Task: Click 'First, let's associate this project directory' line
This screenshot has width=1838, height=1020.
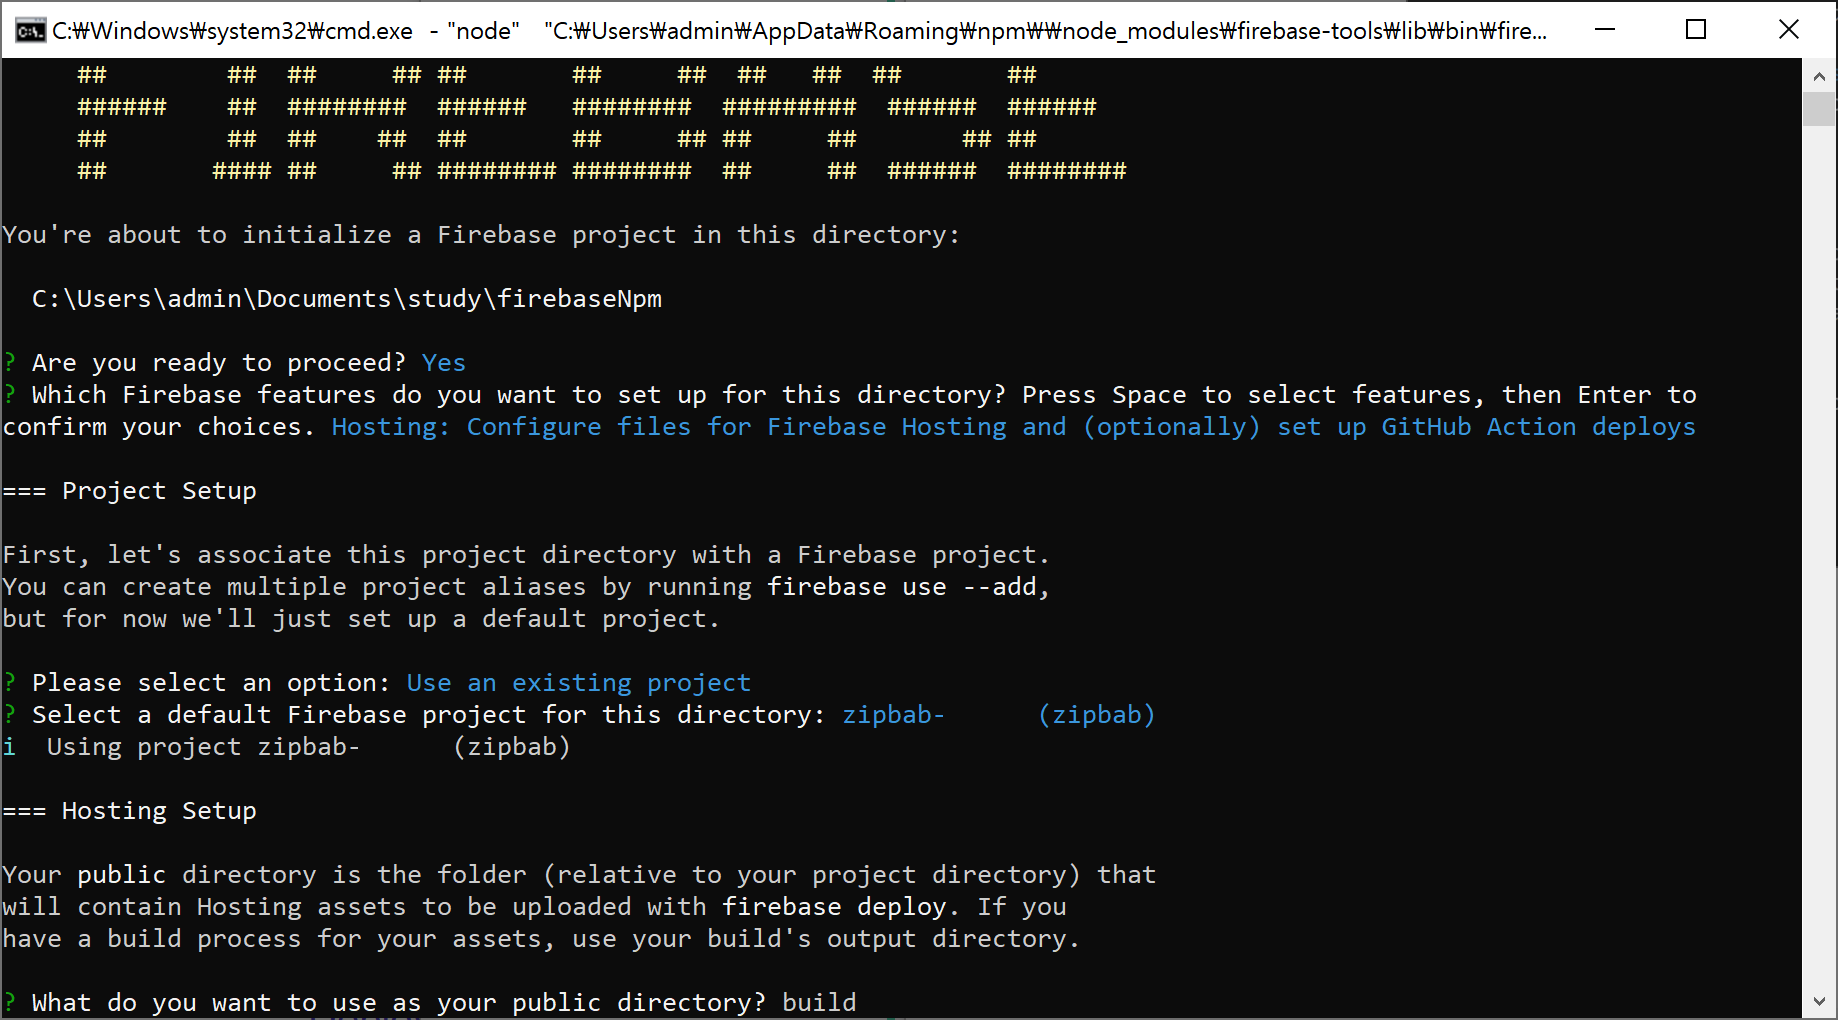Action: (x=526, y=555)
